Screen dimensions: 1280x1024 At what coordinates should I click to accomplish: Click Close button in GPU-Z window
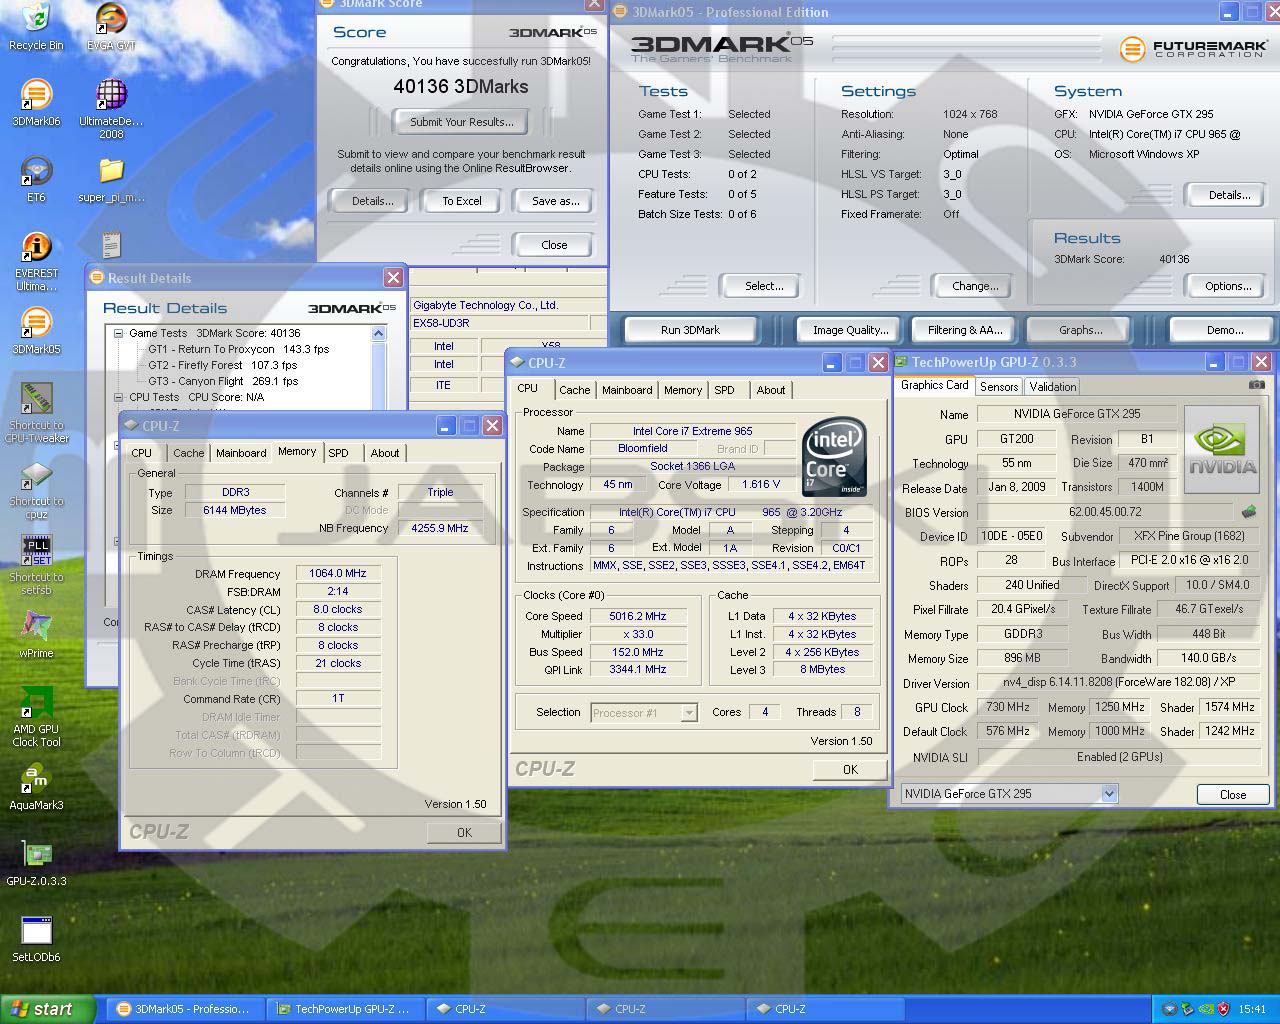click(1233, 794)
